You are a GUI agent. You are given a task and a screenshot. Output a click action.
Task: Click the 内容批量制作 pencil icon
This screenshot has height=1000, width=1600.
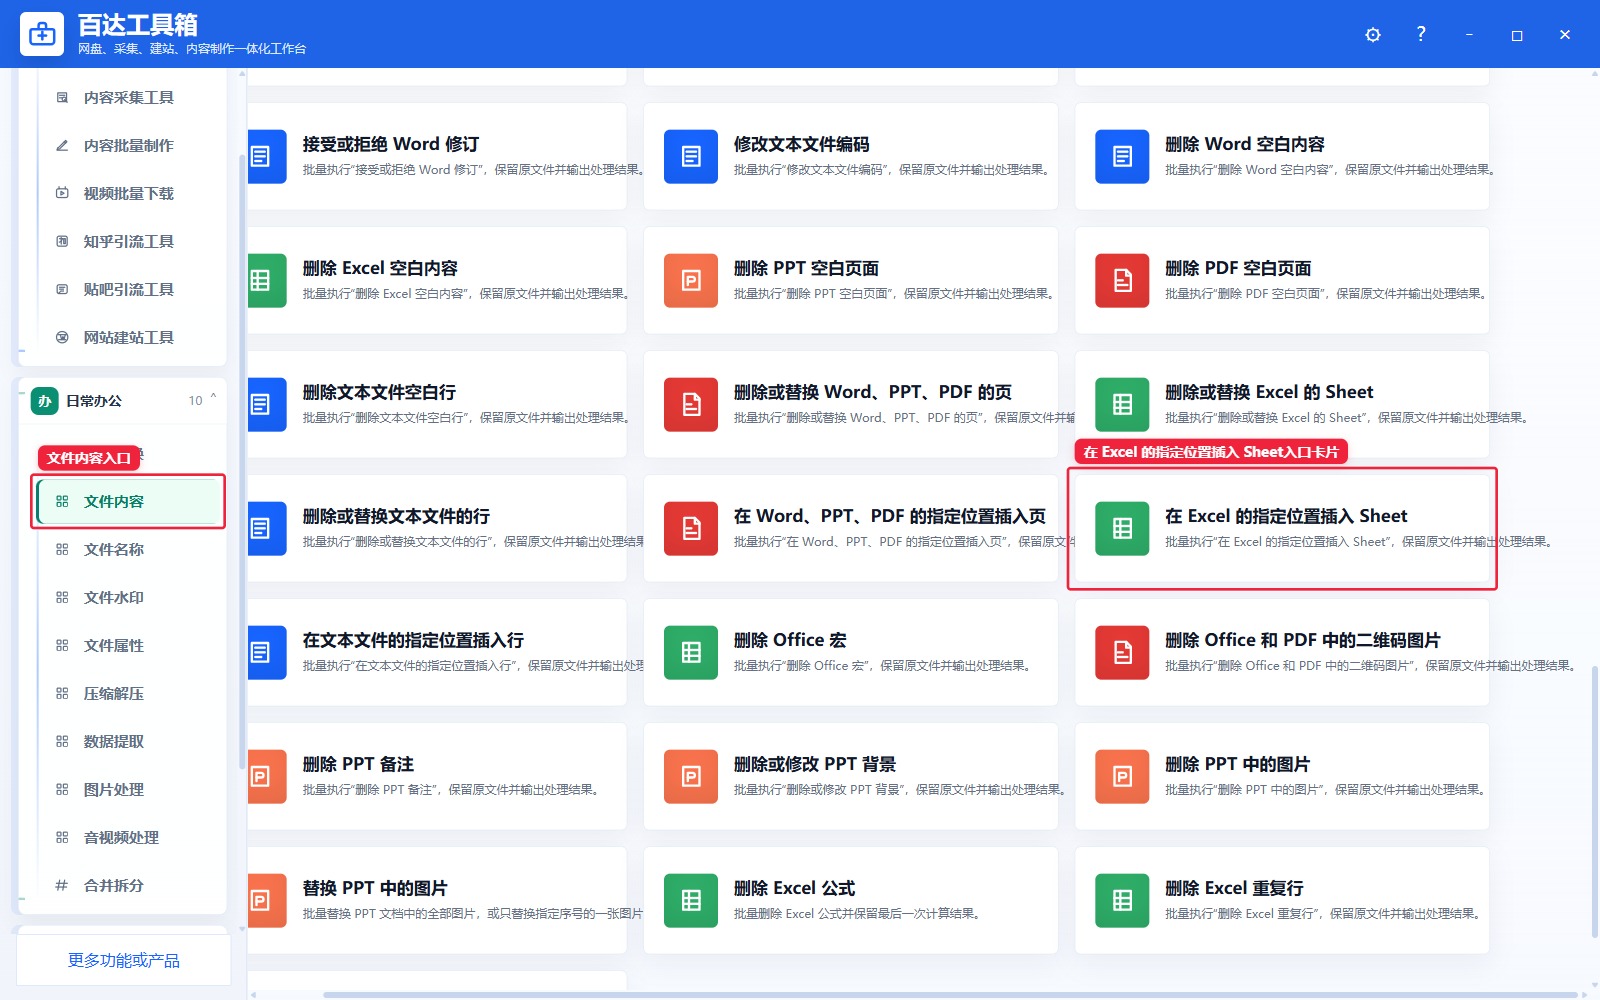pos(62,145)
